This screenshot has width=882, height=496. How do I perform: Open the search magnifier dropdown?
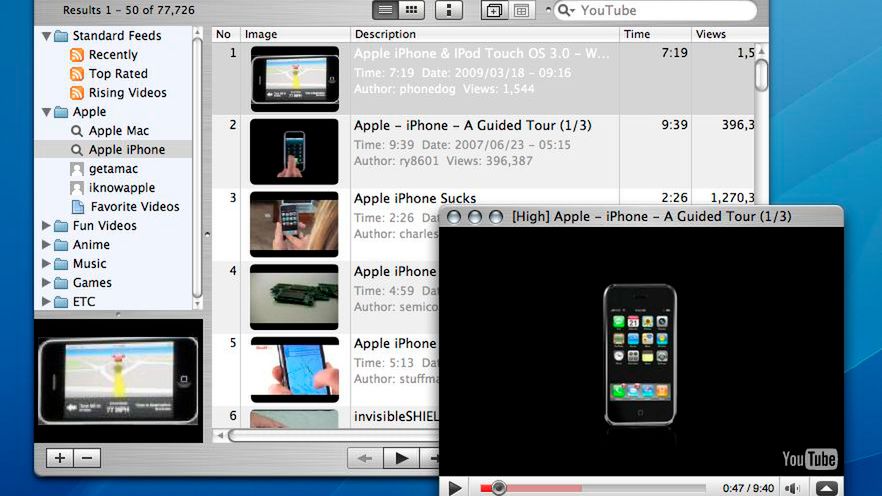click(566, 10)
